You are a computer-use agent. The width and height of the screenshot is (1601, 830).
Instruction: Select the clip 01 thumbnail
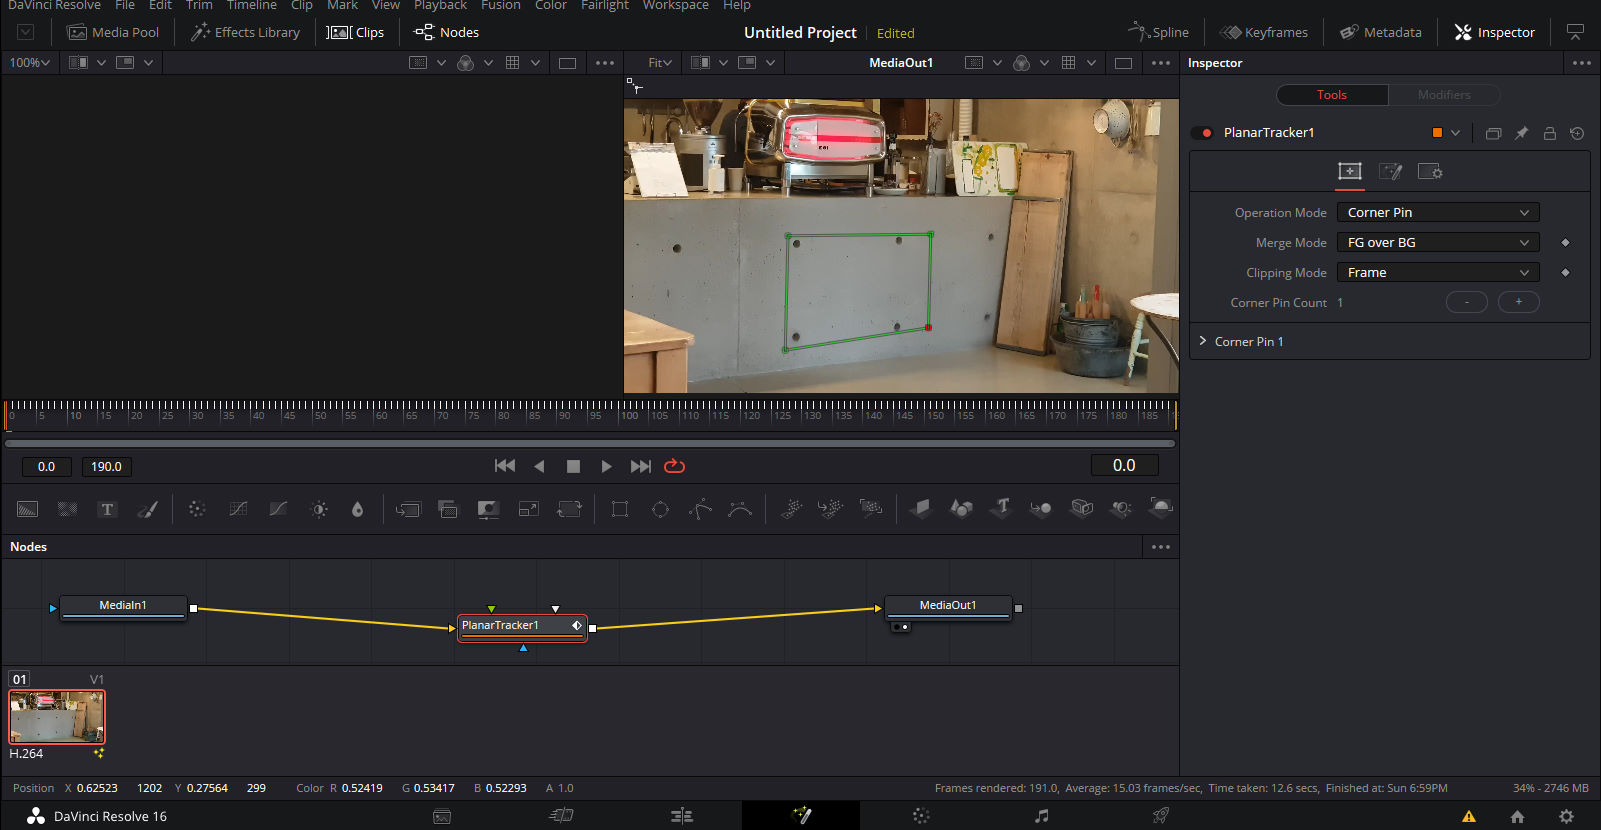point(57,716)
